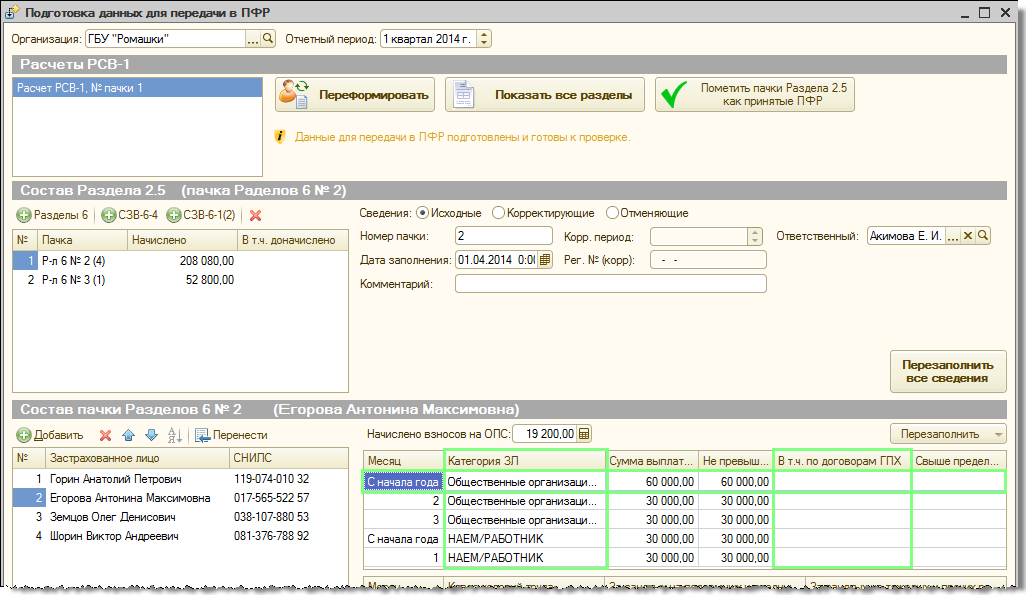The width and height of the screenshot is (1026, 595).
Task: Open organization search magnifier icon
Action: (x=268, y=39)
